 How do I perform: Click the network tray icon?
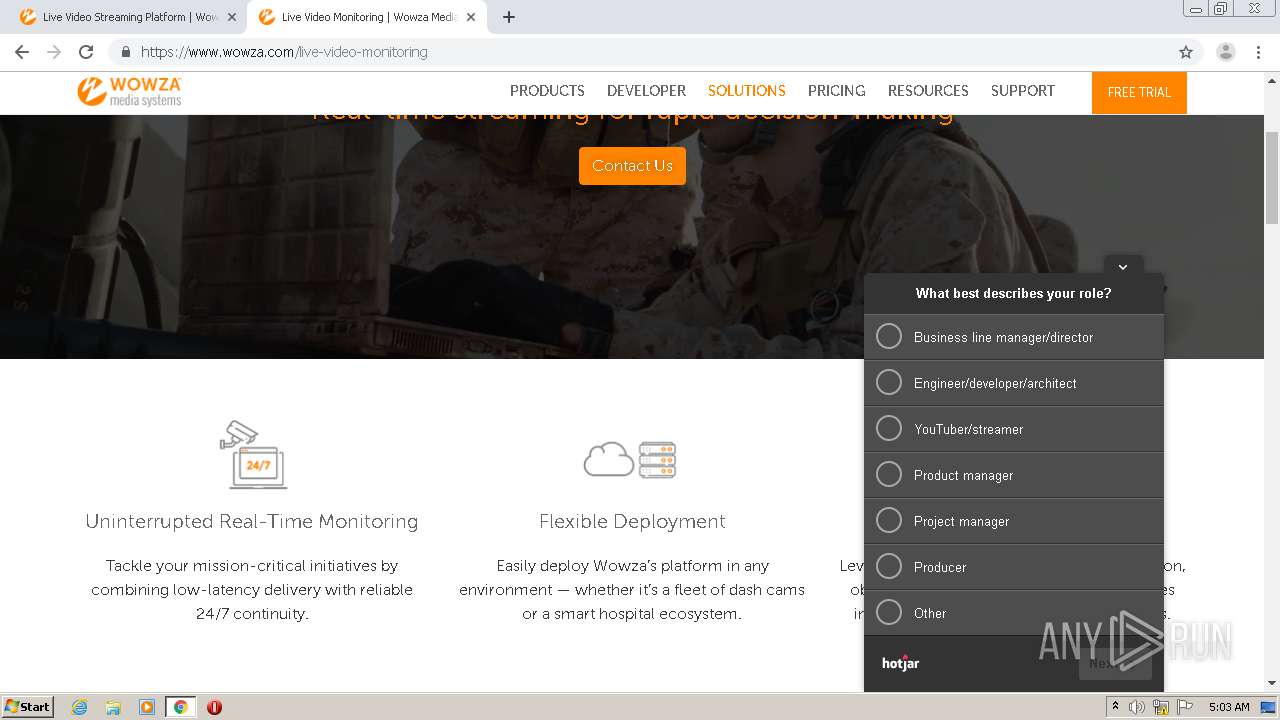[1161, 707]
